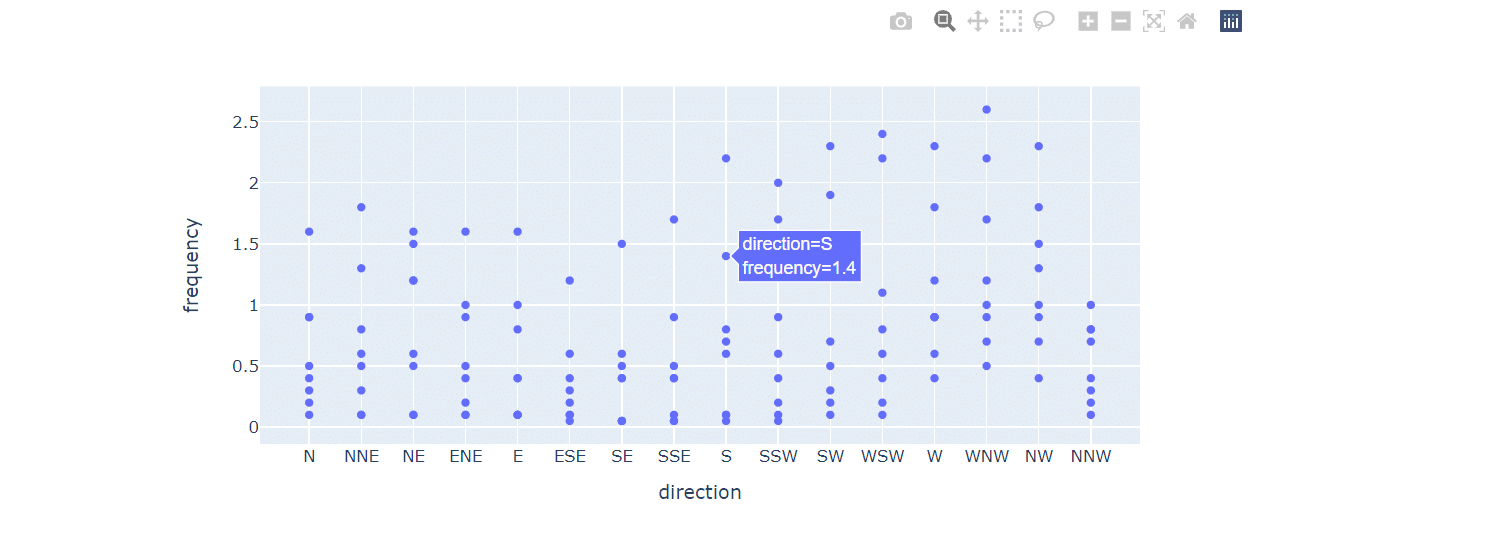Choose the Lasso Select tool
The height and width of the screenshot is (551, 1511).
point(1044,21)
